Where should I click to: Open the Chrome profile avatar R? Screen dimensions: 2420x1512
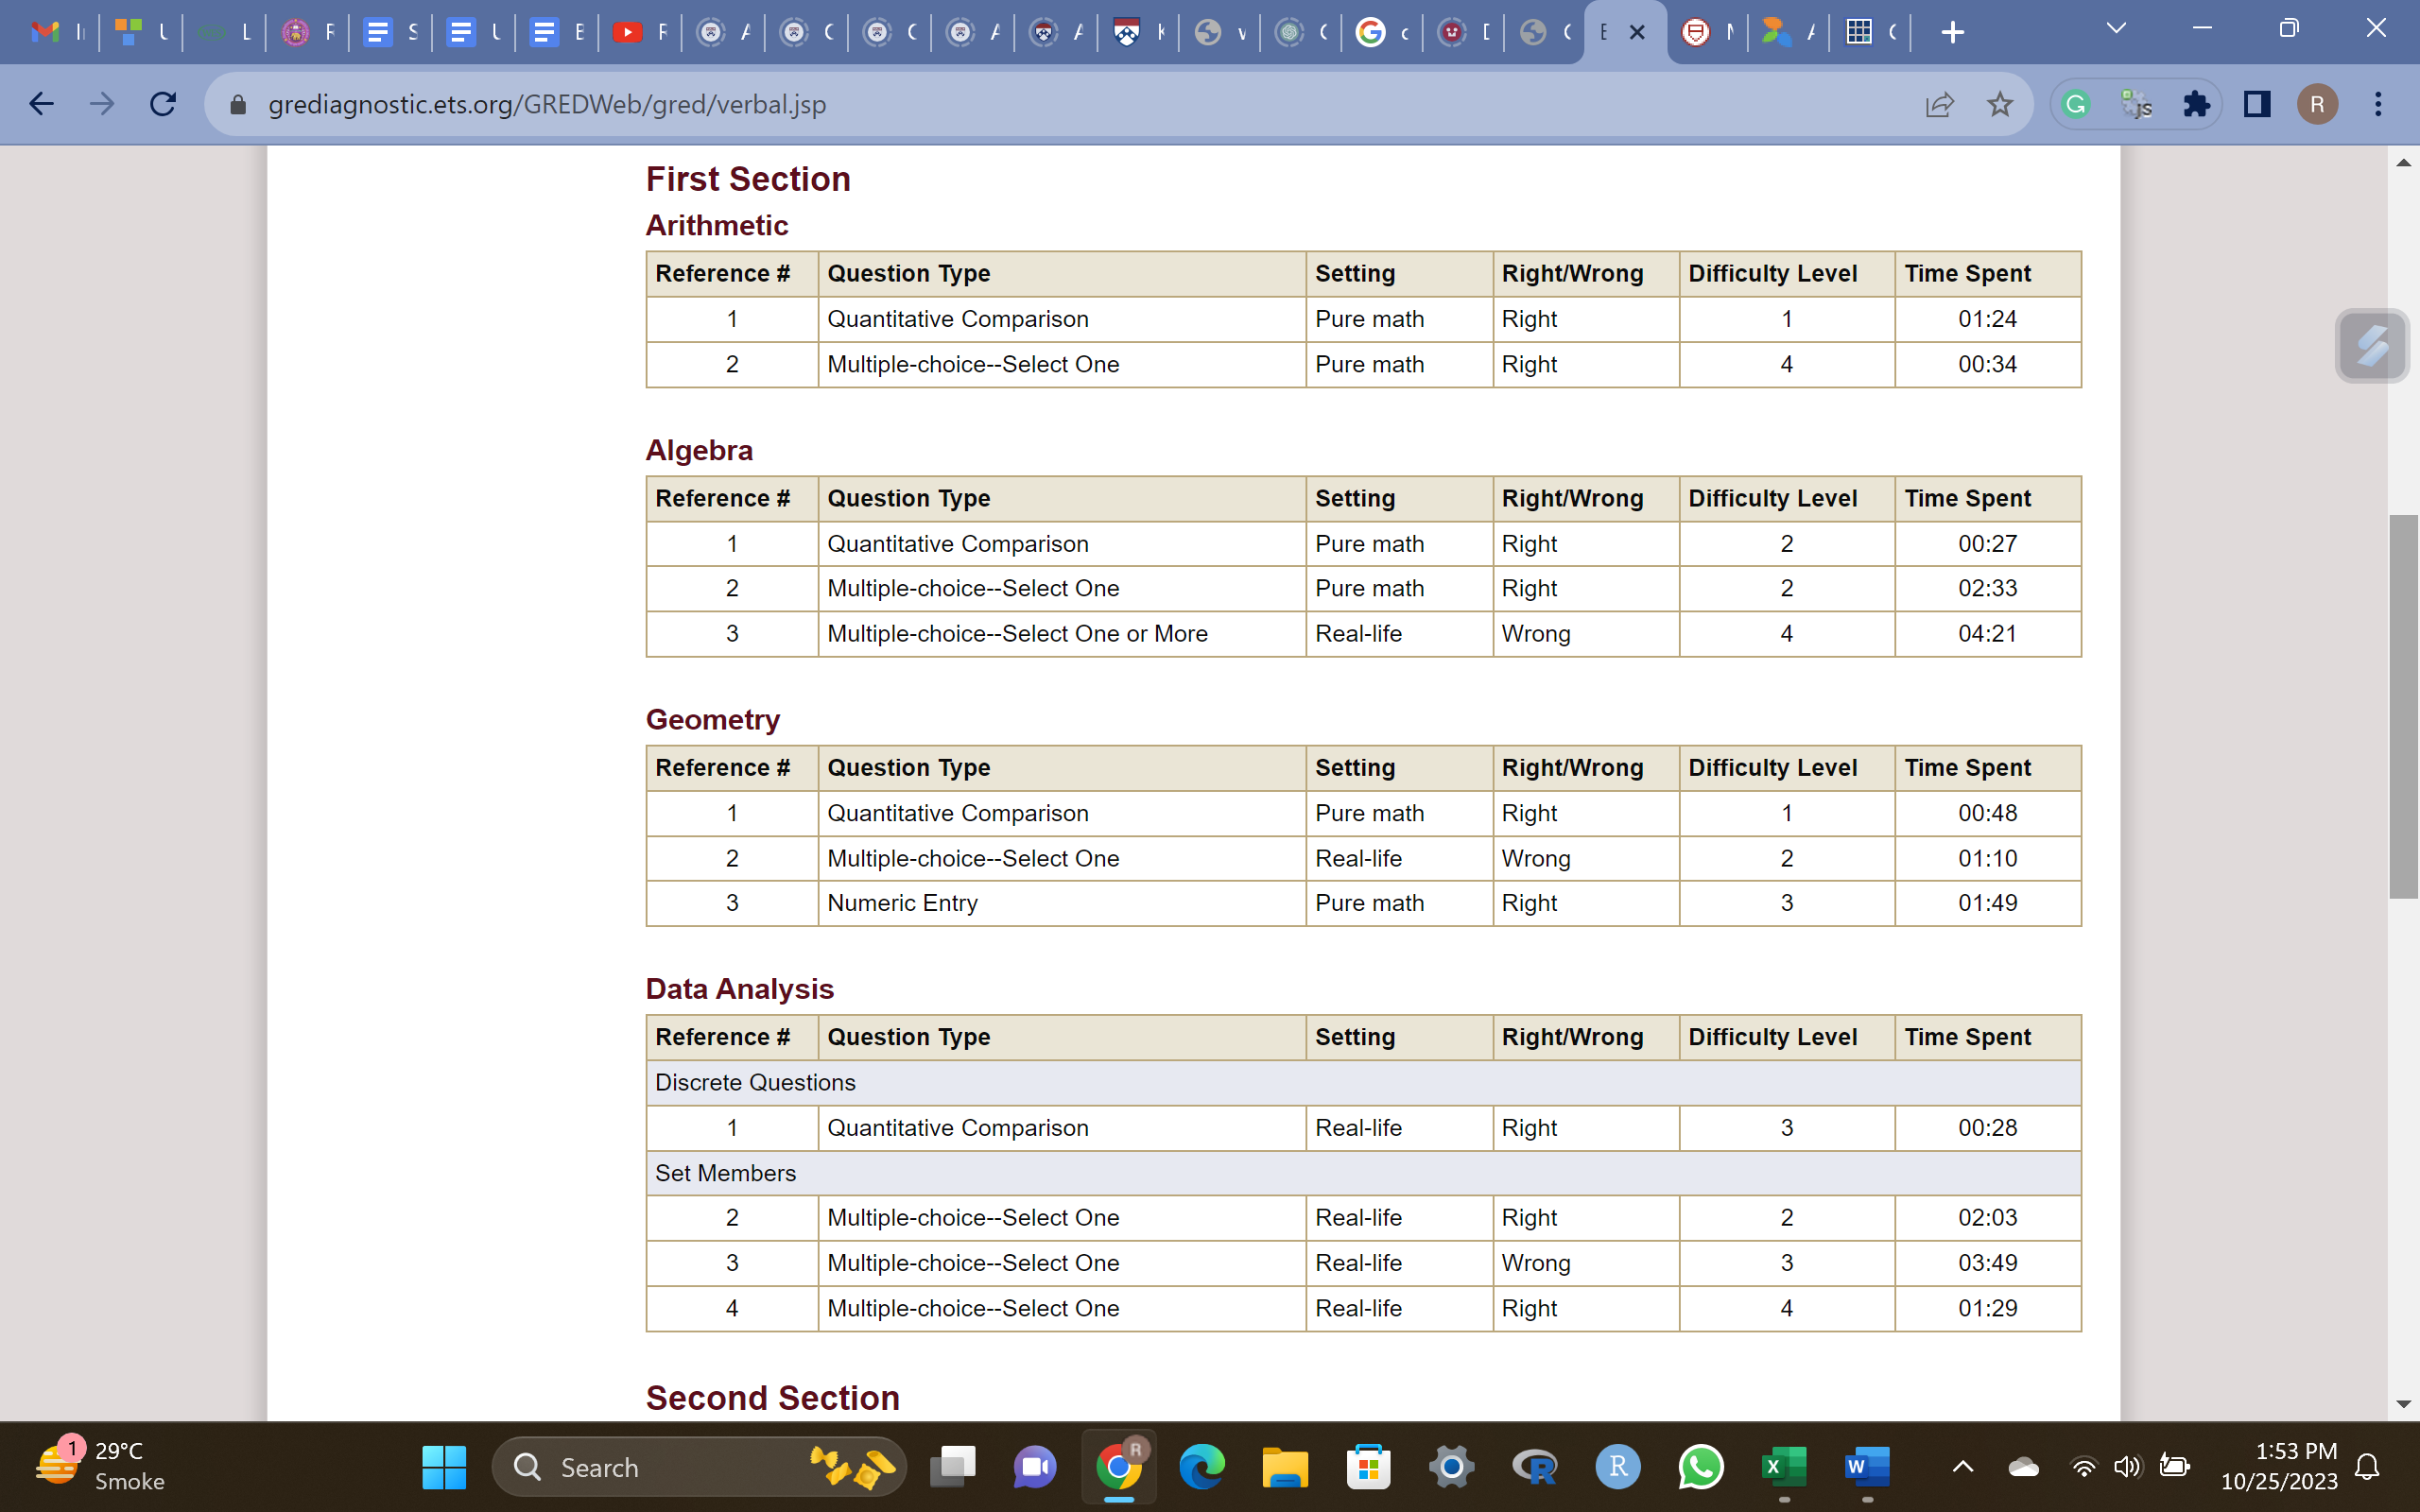2317,104
